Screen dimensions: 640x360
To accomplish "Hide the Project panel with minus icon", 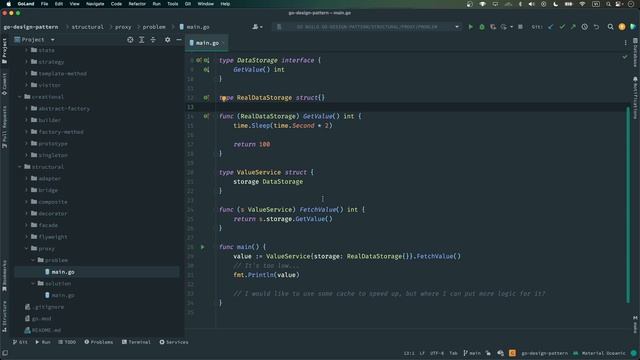I will click(x=179, y=40).
